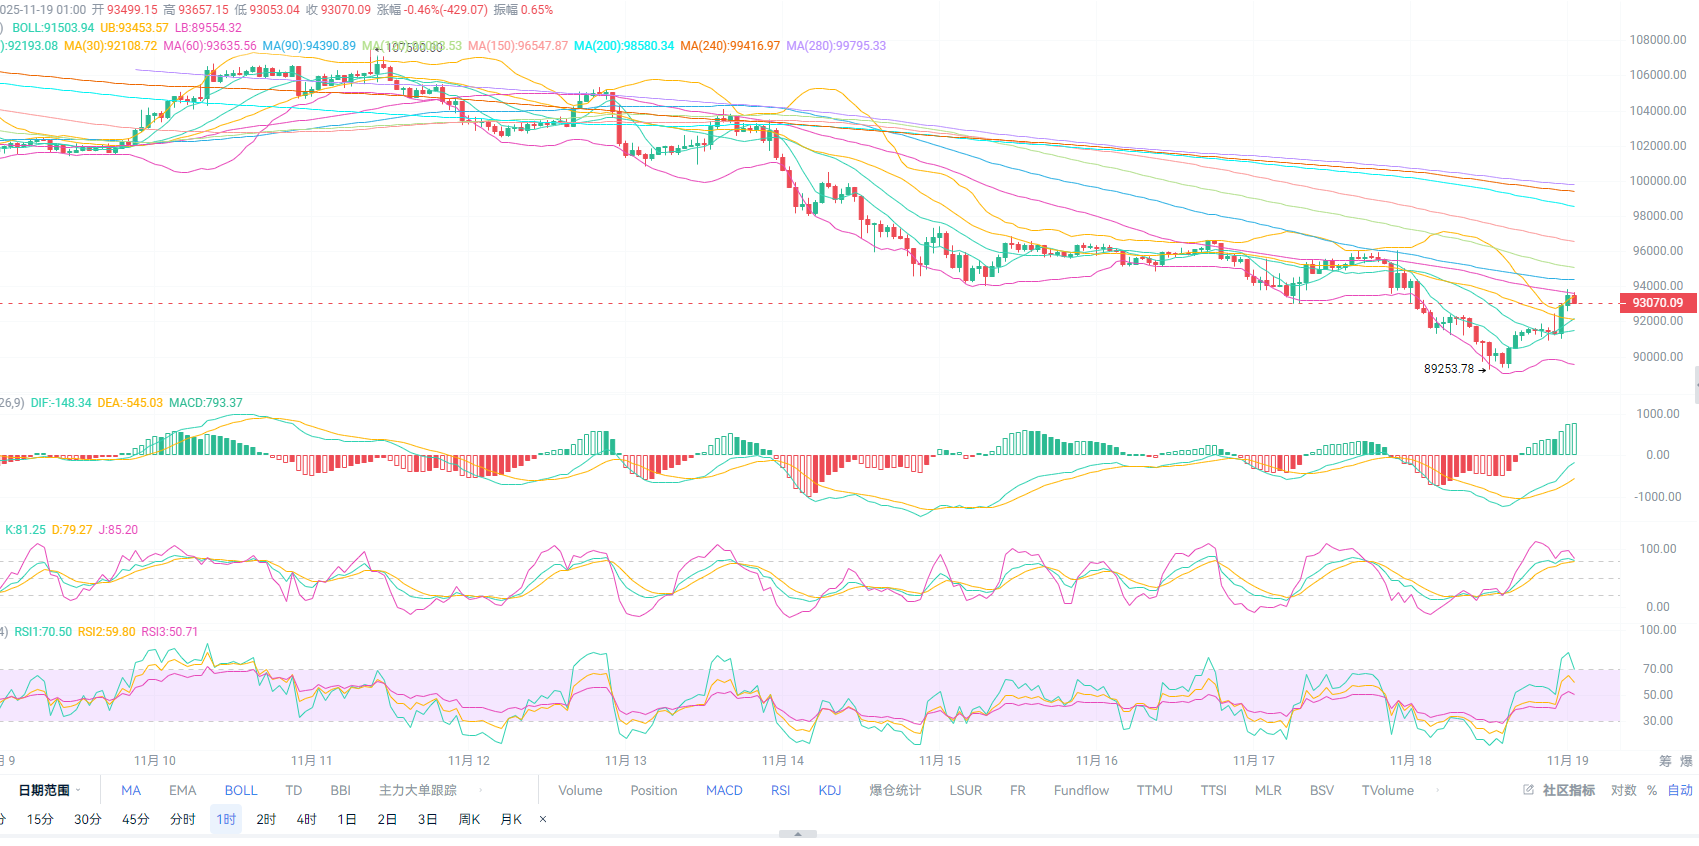The height and width of the screenshot is (846, 1699).
Task: Select the Fundflow indicator
Action: point(1081,790)
